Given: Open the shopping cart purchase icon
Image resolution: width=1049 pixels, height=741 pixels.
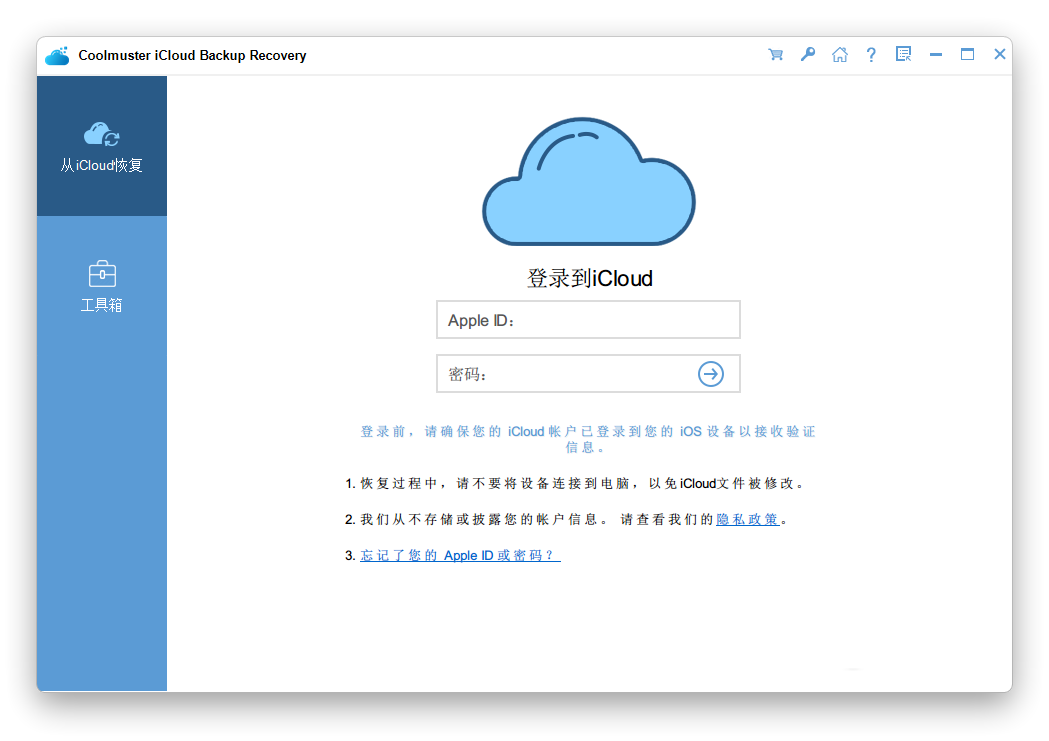Looking at the screenshot, I should click(x=775, y=55).
